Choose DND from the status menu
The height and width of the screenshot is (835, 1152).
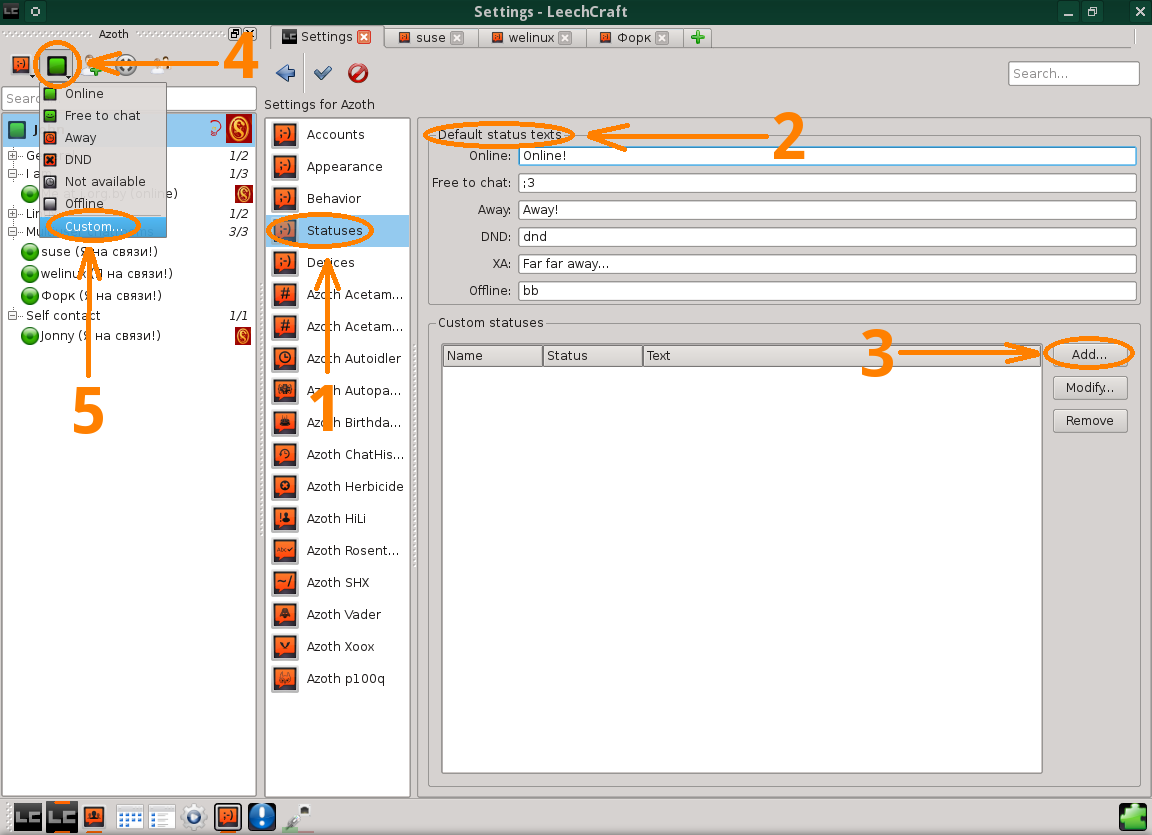coord(103,159)
